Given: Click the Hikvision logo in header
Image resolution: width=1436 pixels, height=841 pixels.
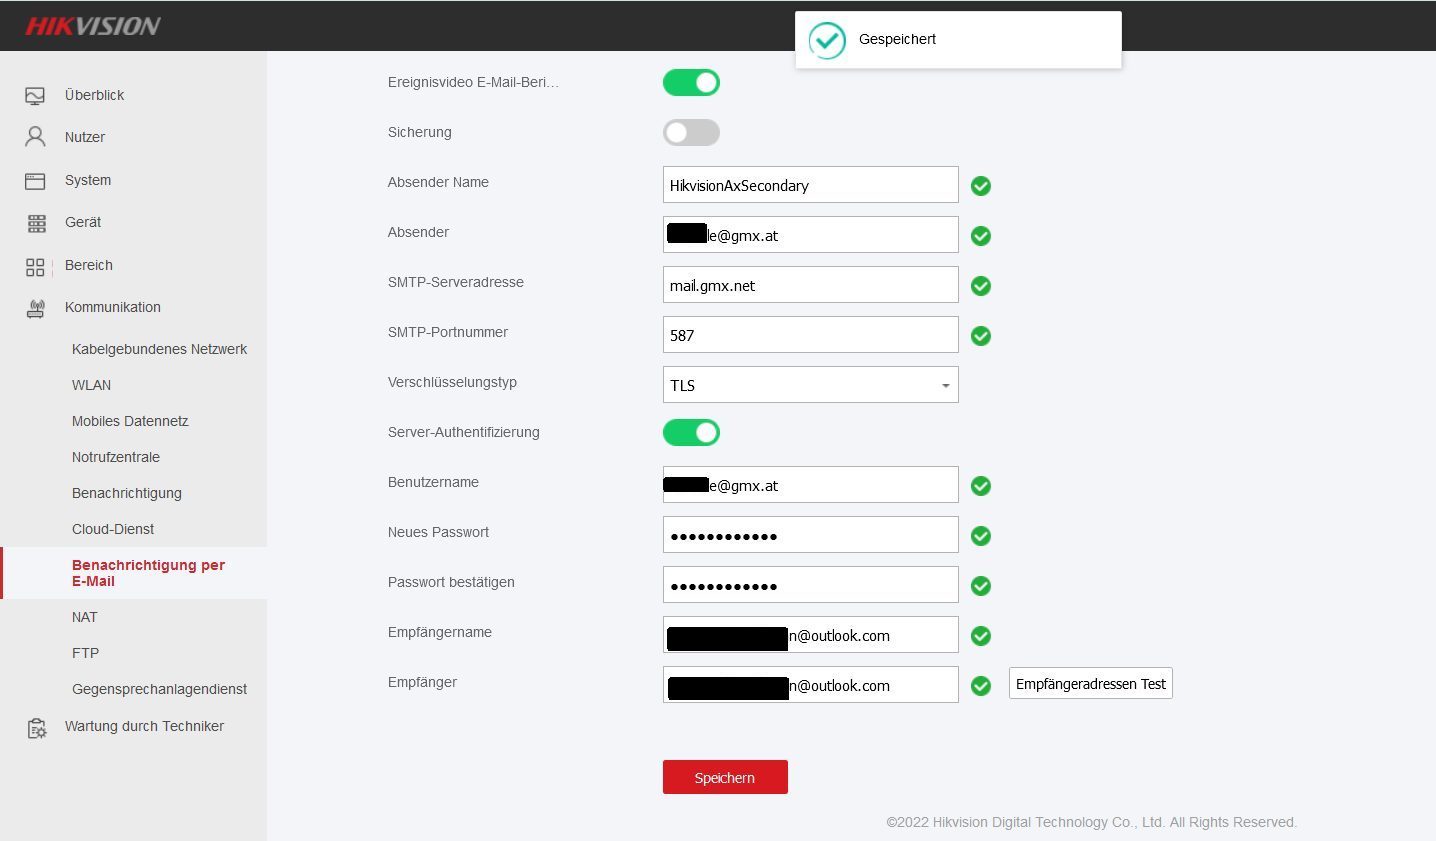Looking at the screenshot, I should [x=93, y=26].
